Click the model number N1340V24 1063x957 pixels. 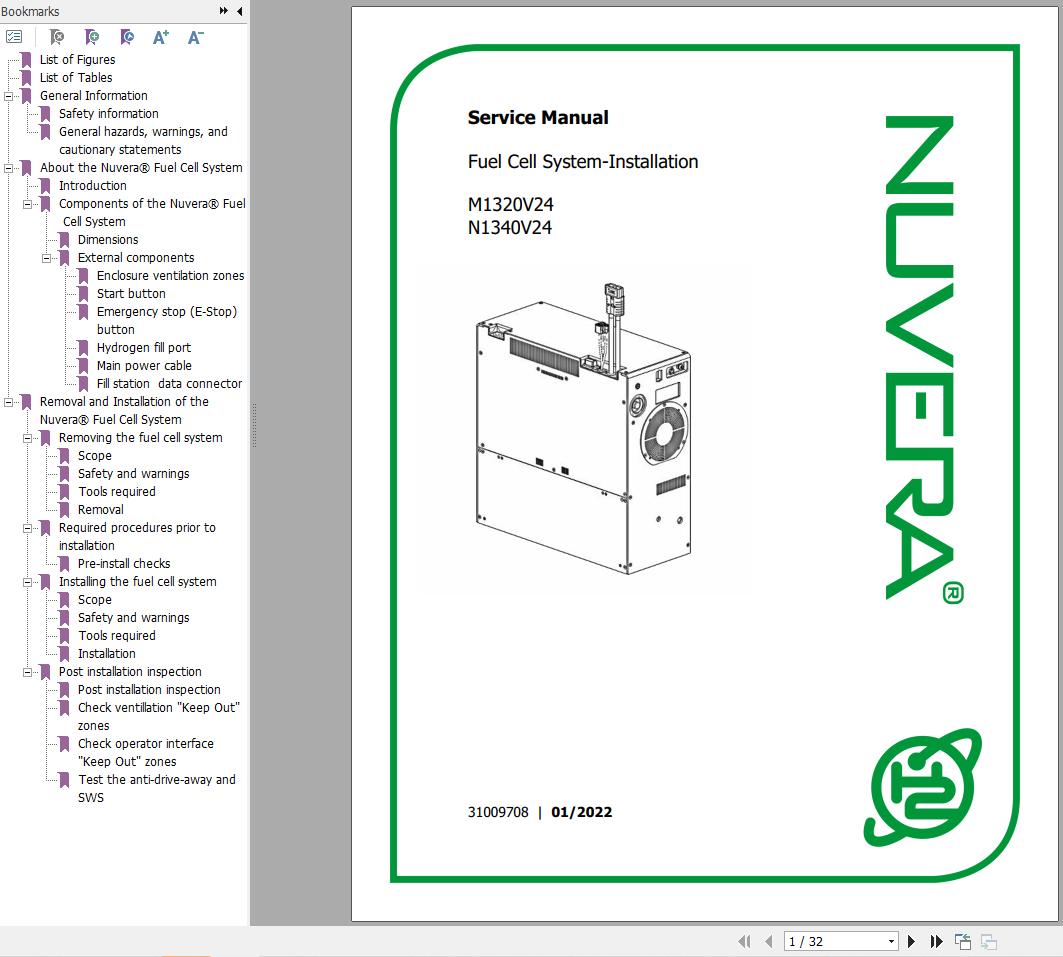pos(510,228)
